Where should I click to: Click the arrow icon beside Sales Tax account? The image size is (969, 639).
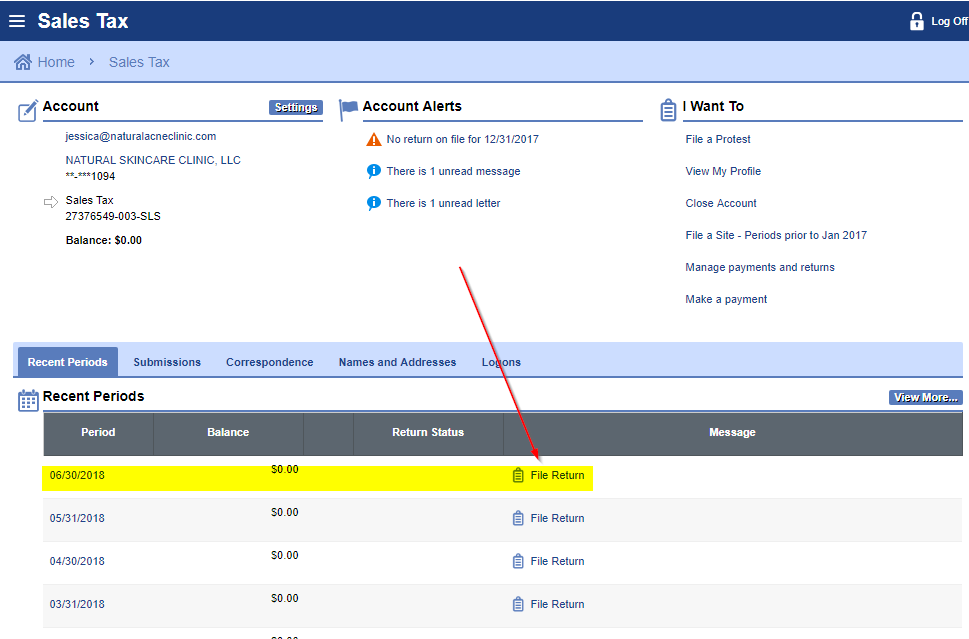coord(51,202)
